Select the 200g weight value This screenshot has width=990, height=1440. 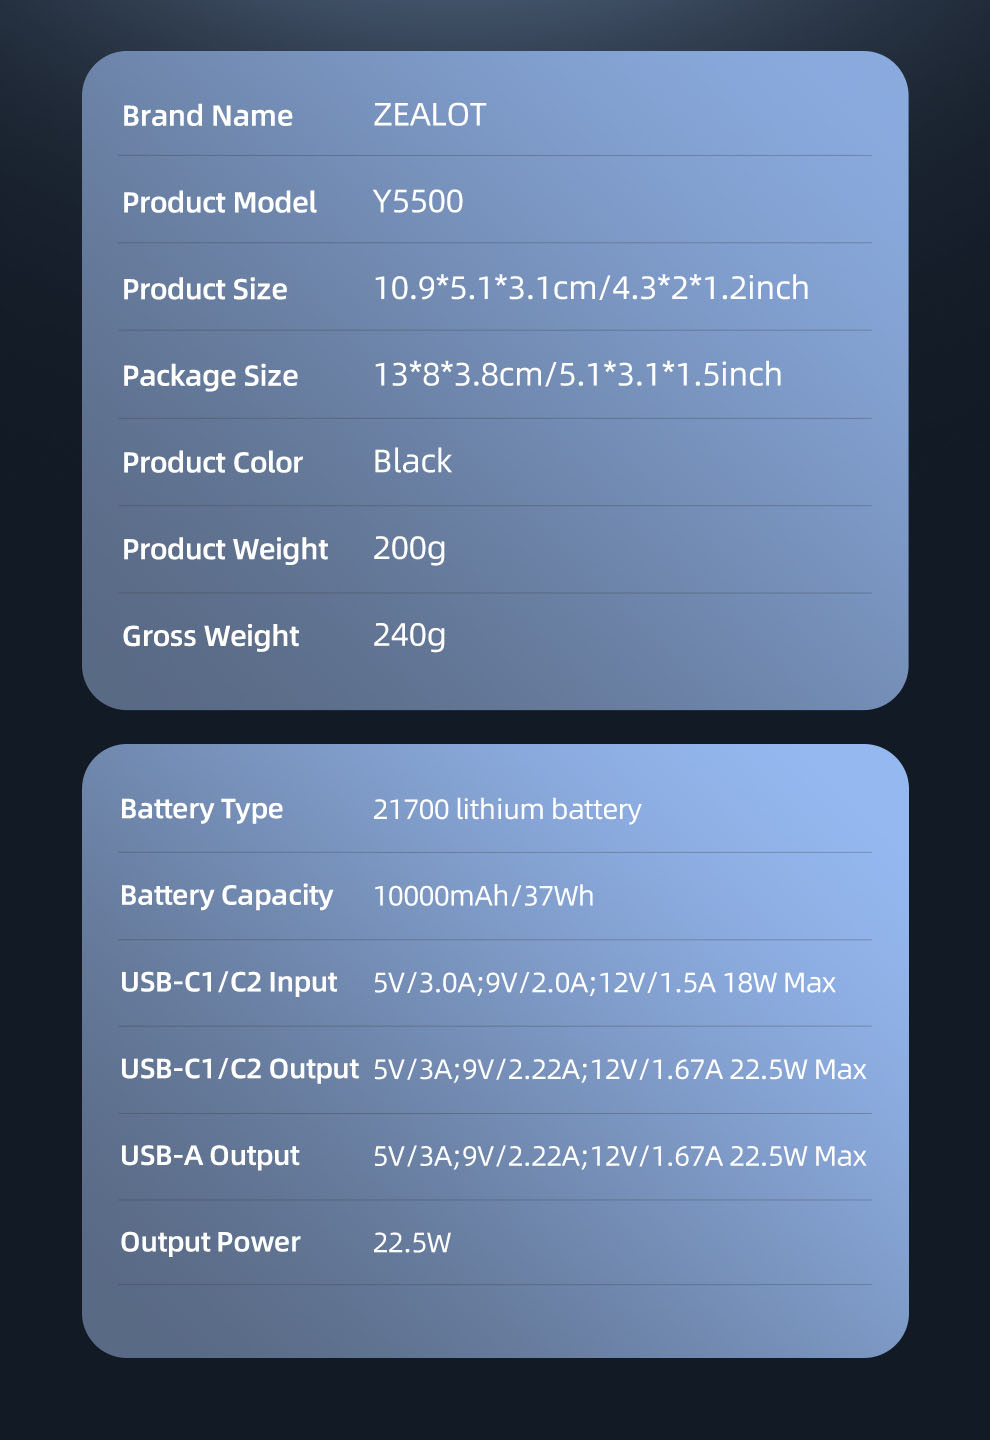(x=409, y=549)
